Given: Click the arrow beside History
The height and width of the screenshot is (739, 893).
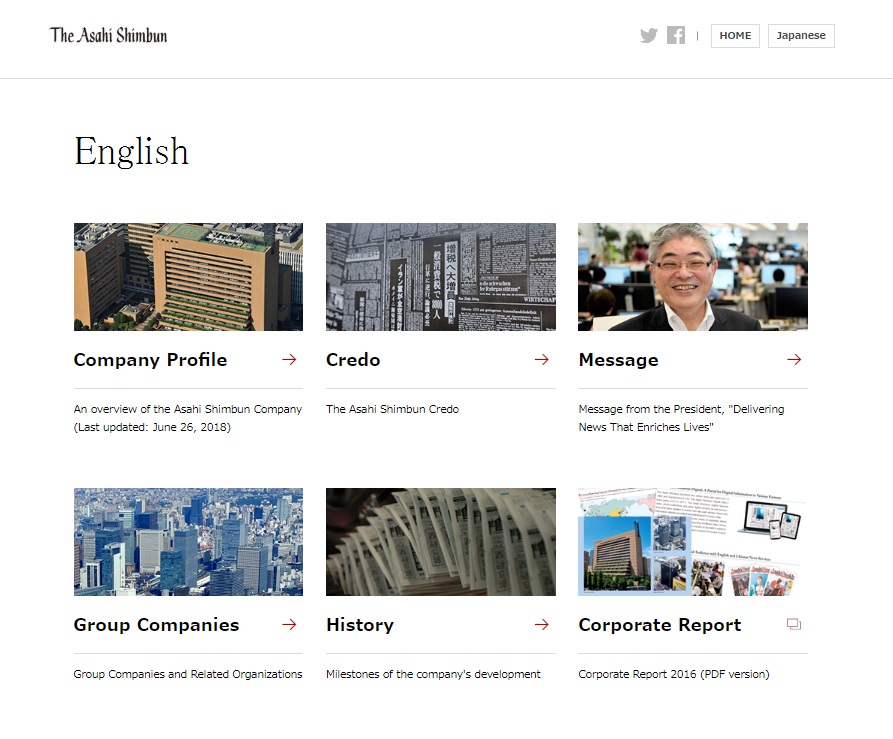Looking at the screenshot, I should point(541,625).
